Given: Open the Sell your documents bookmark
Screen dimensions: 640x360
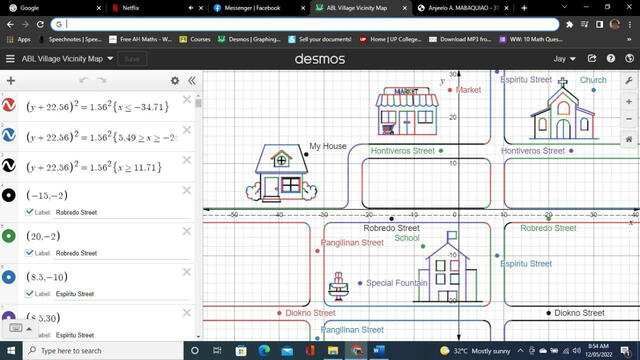Looking at the screenshot, I should (320, 40).
